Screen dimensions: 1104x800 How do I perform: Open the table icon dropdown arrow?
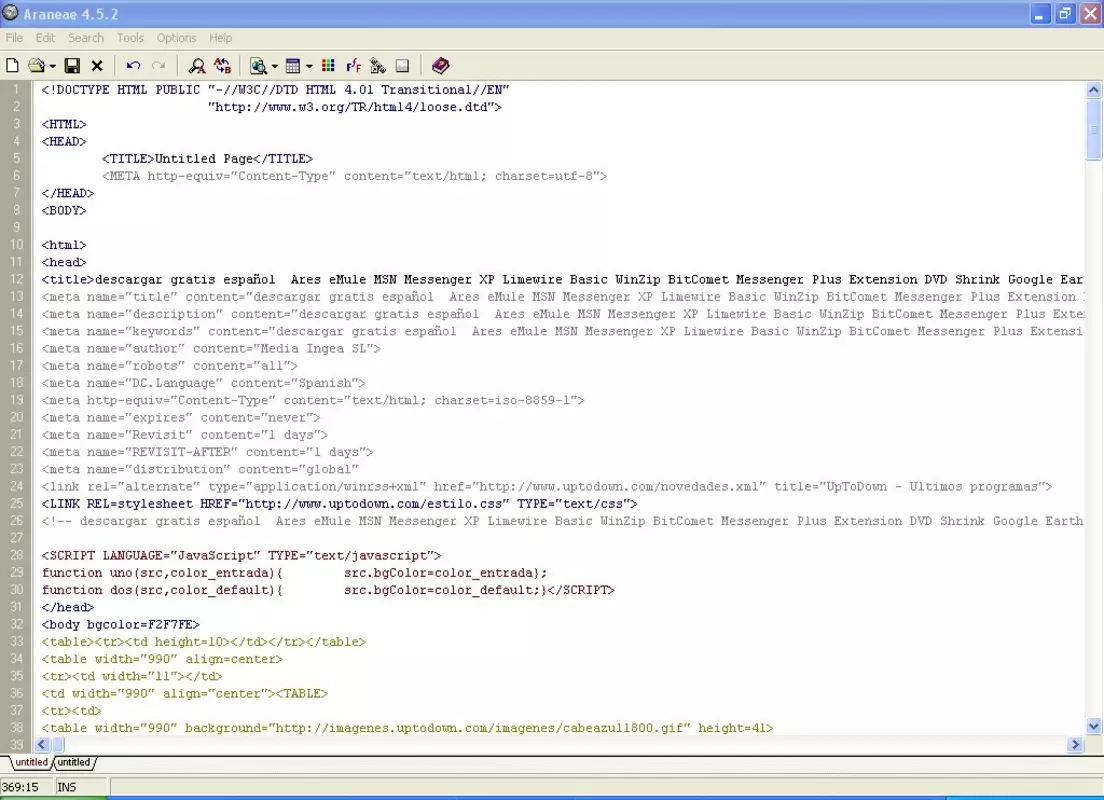(308, 66)
